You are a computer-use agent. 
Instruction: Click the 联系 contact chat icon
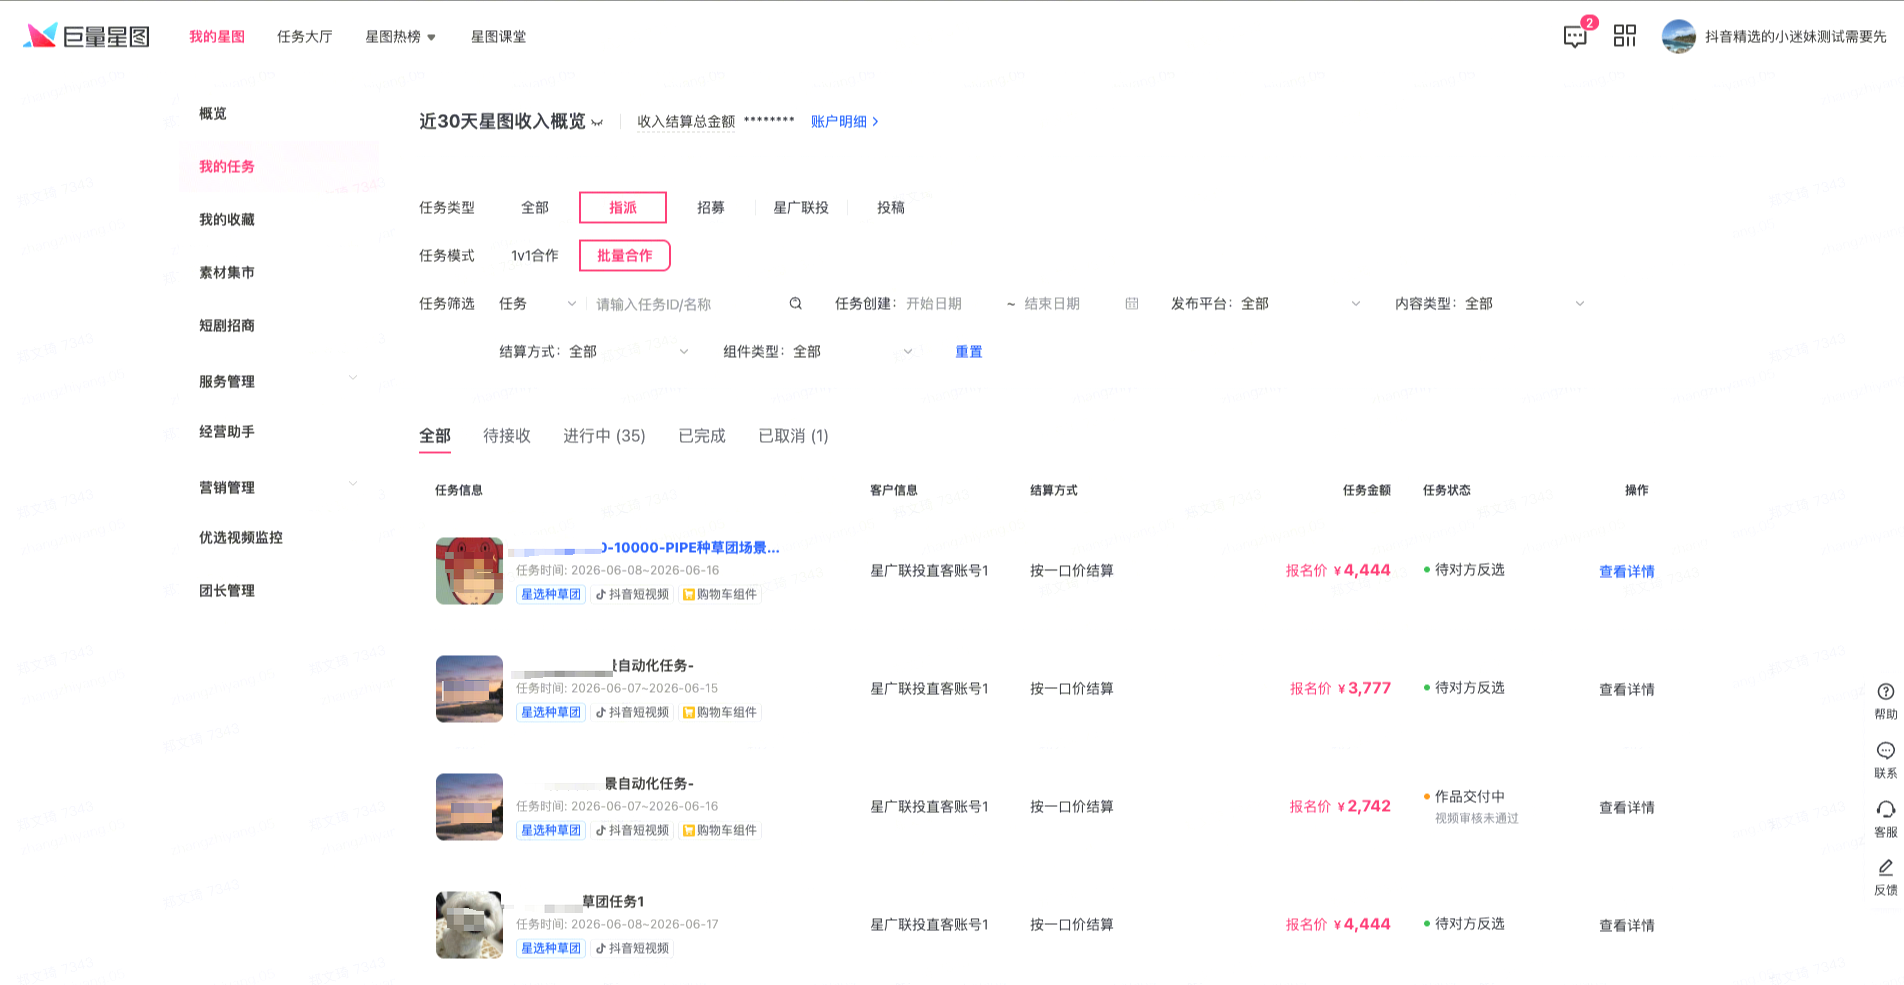coord(1885,760)
